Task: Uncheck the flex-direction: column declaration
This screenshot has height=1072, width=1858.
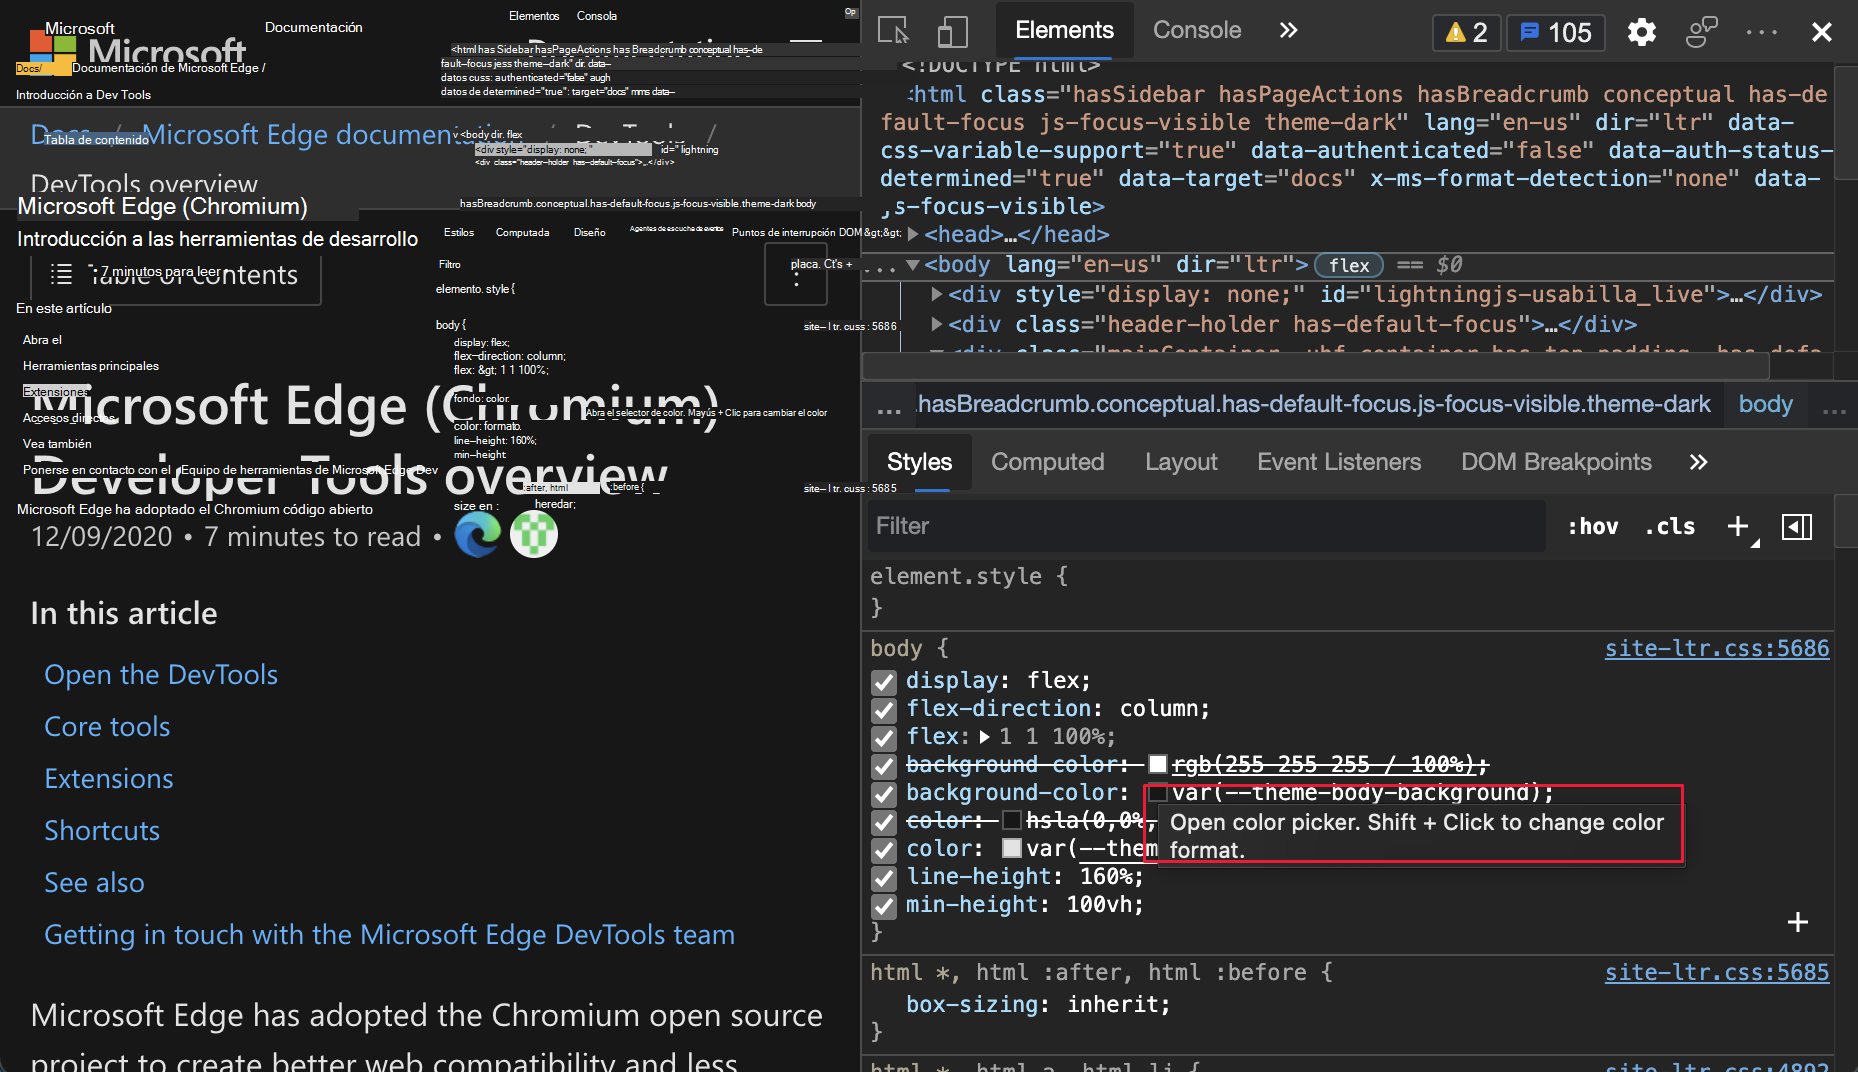Action: (x=883, y=710)
